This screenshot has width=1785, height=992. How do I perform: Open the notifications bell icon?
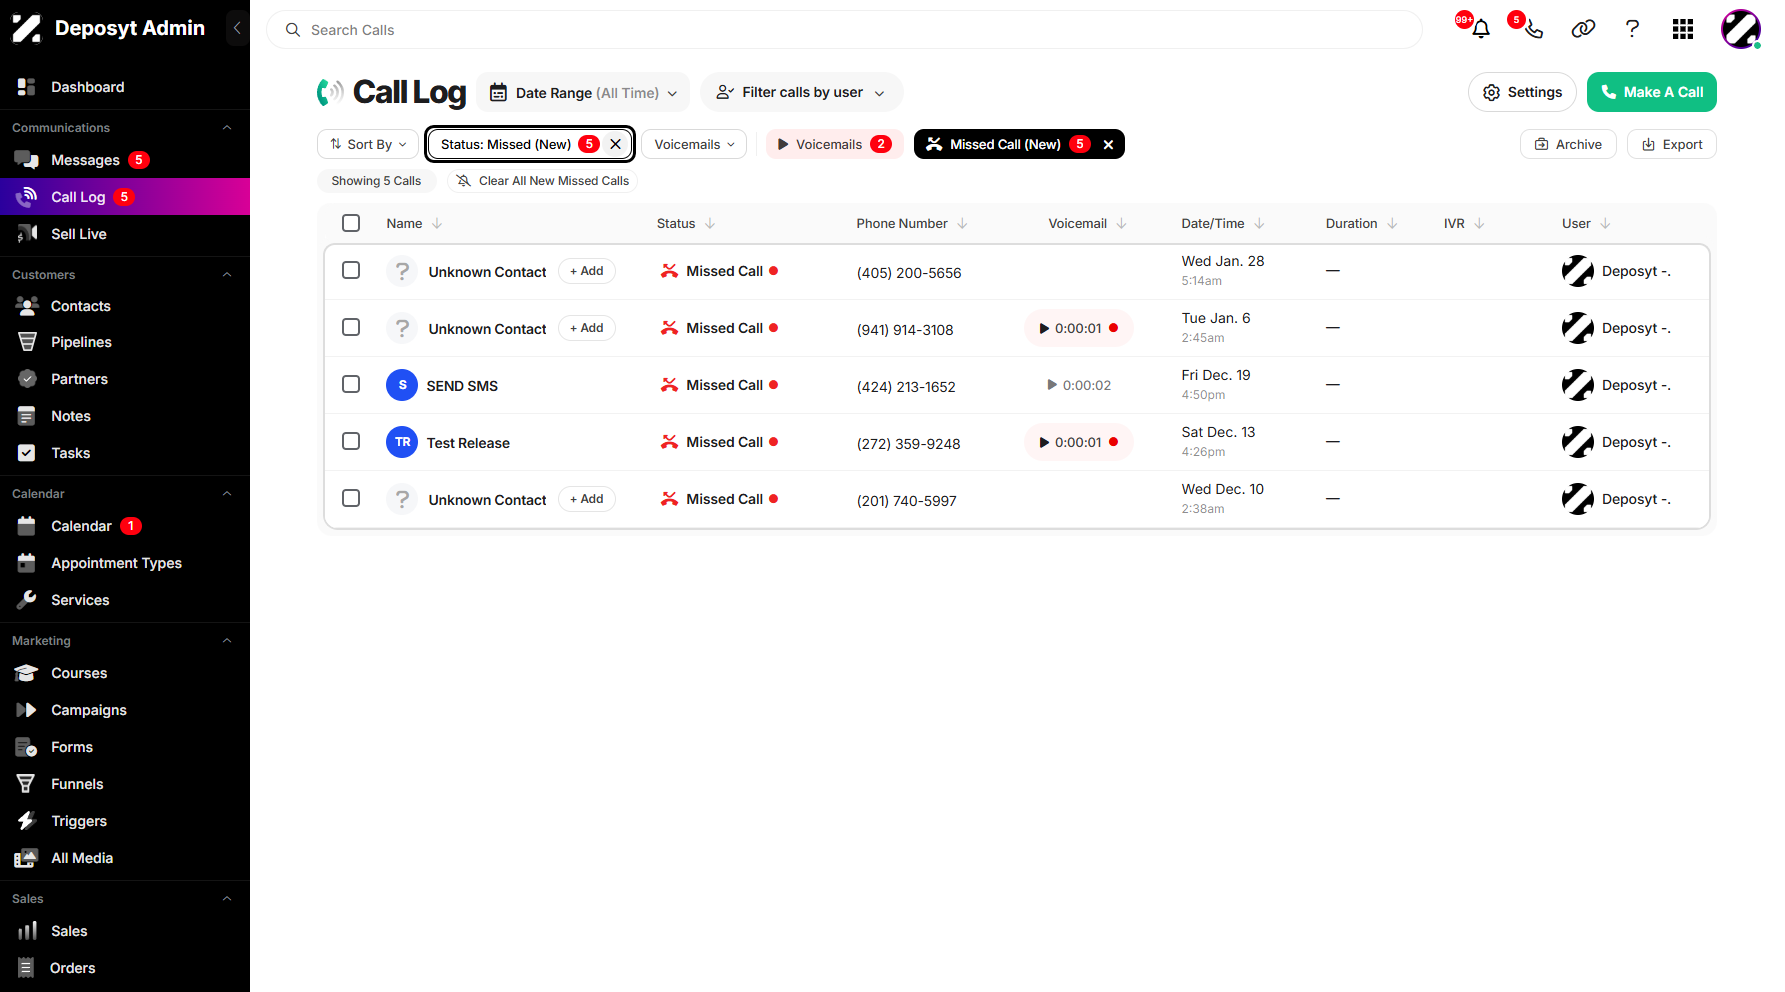(1481, 29)
